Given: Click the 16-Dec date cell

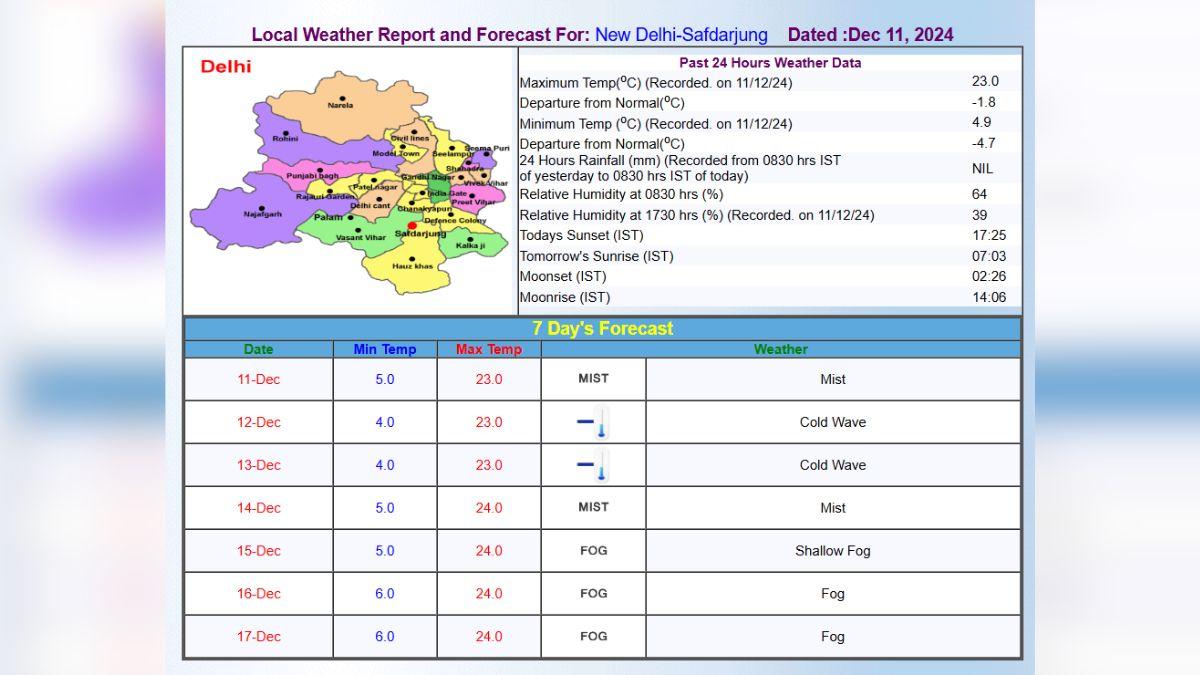Looking at the screenshot, I should pos(259,594).
